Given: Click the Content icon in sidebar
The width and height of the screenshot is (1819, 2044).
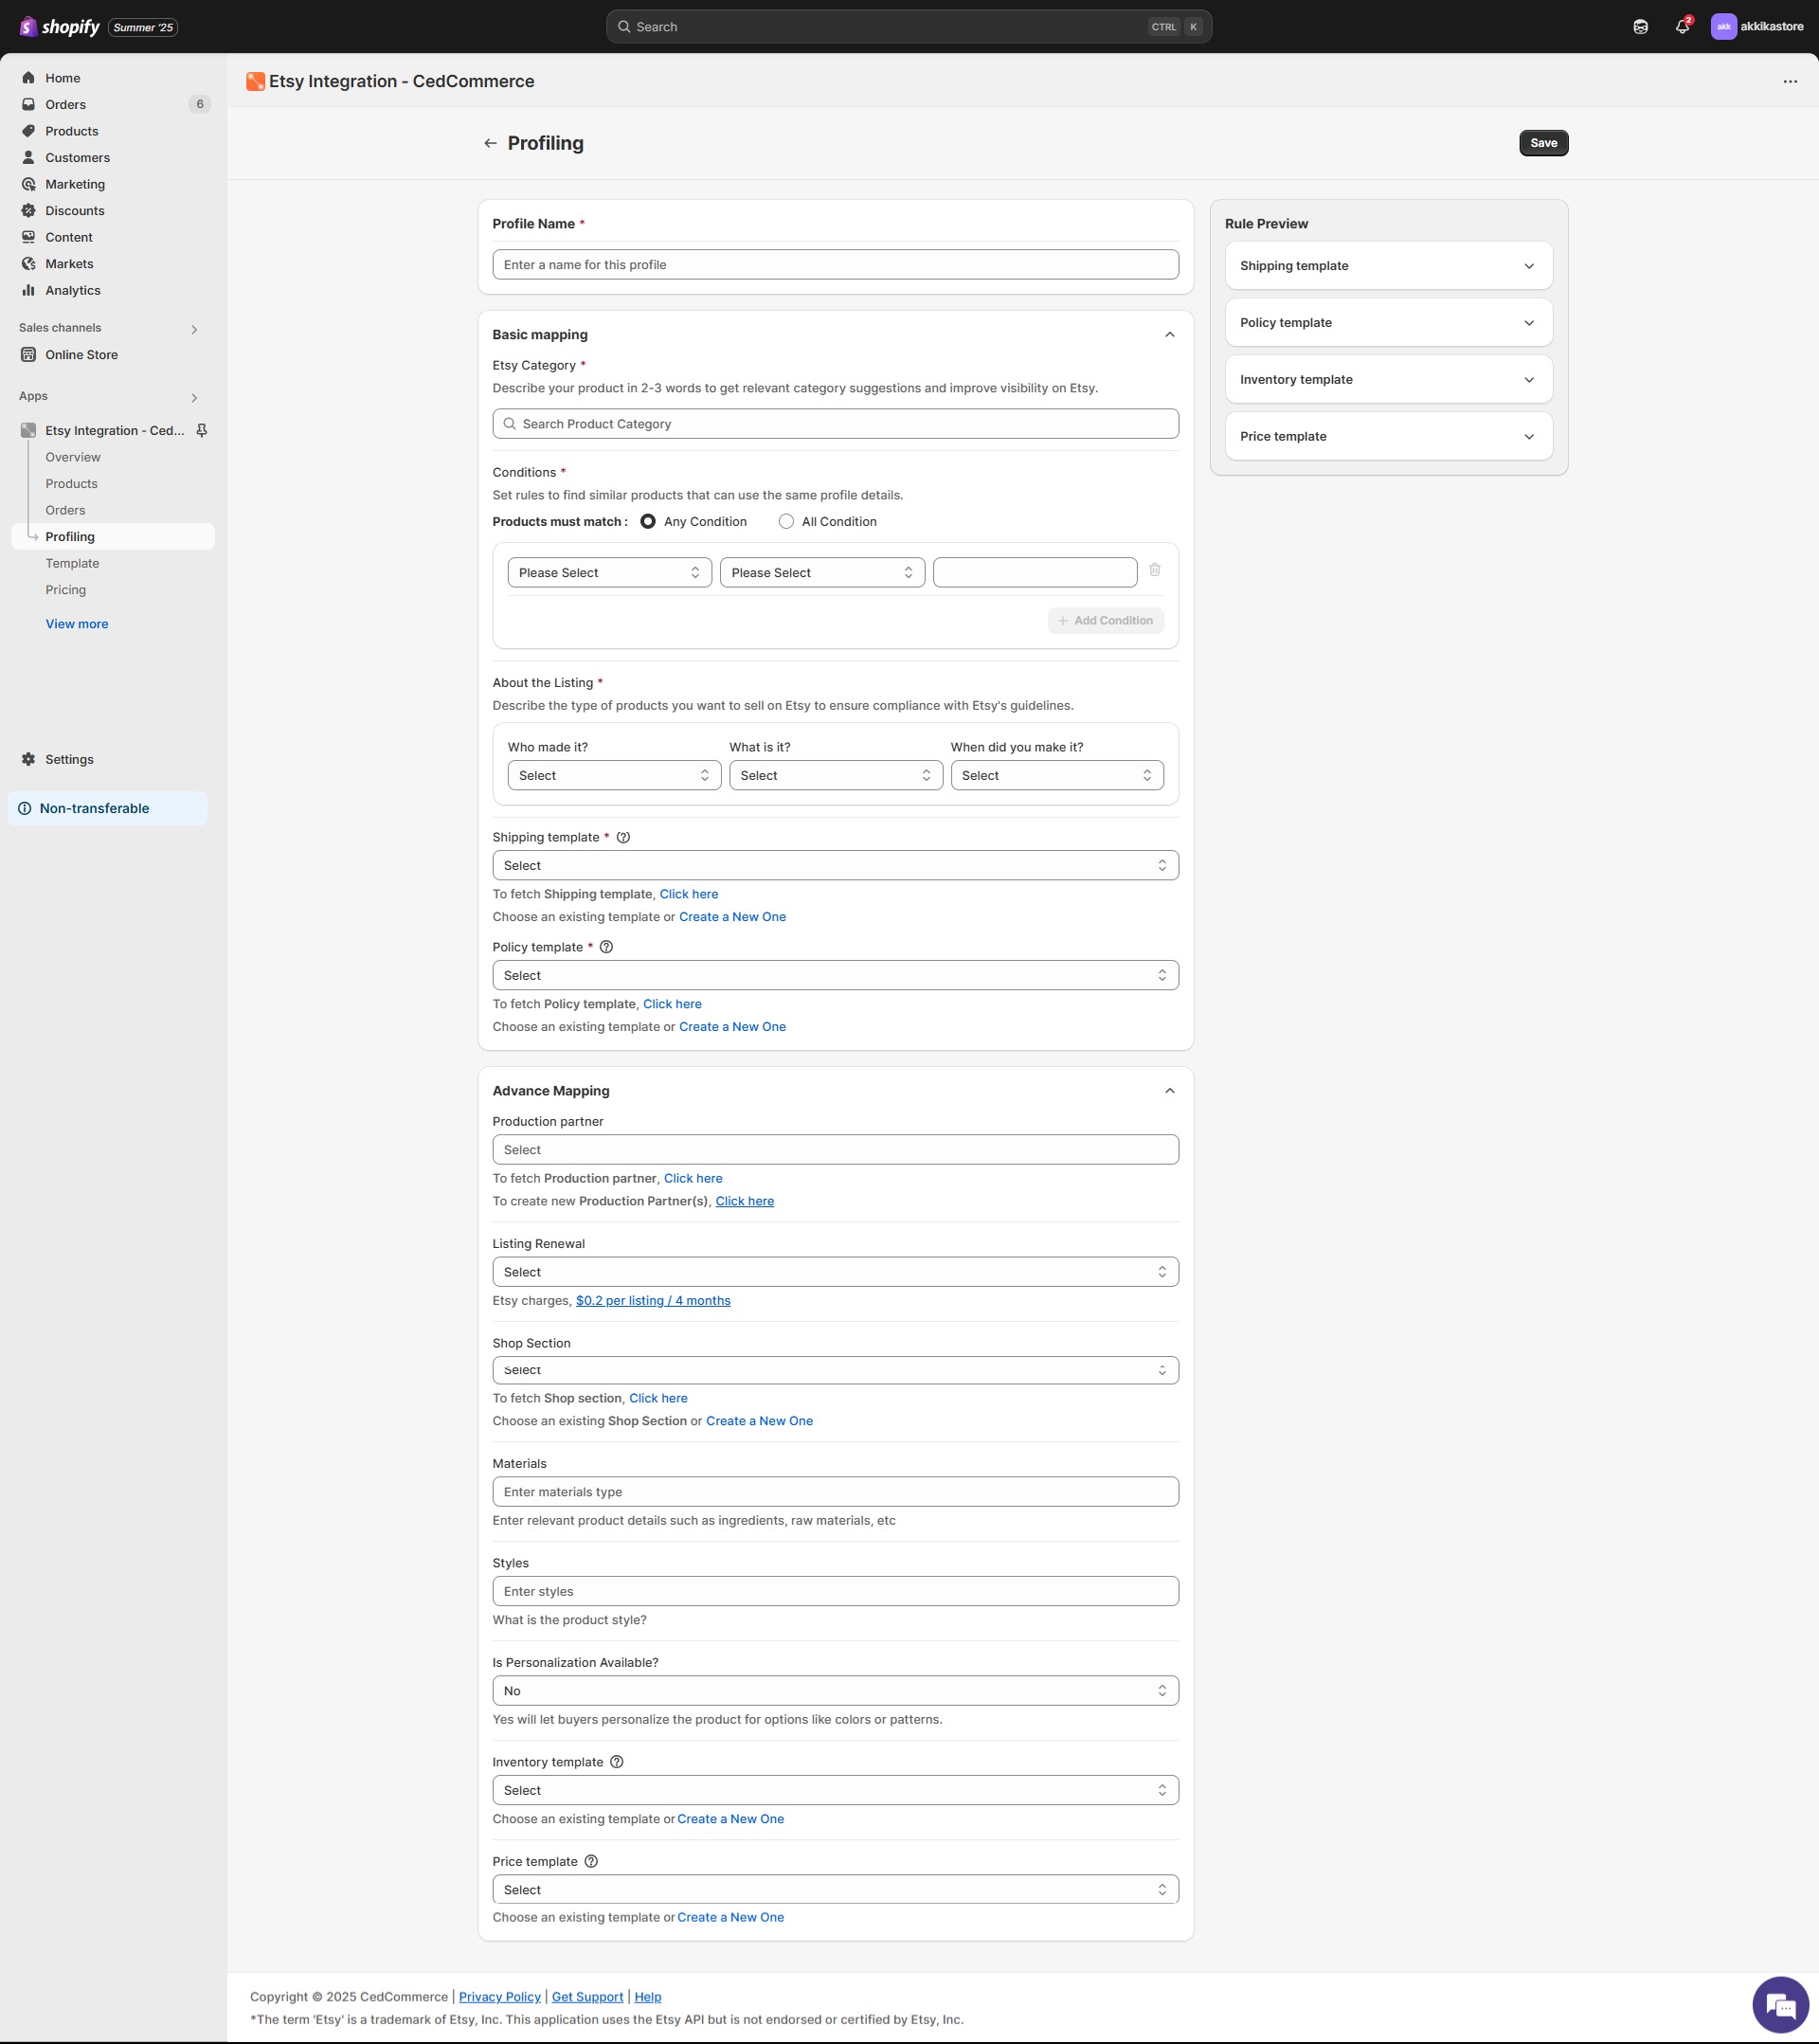Looking at the screenshot, I should click(x=29, y=237).
